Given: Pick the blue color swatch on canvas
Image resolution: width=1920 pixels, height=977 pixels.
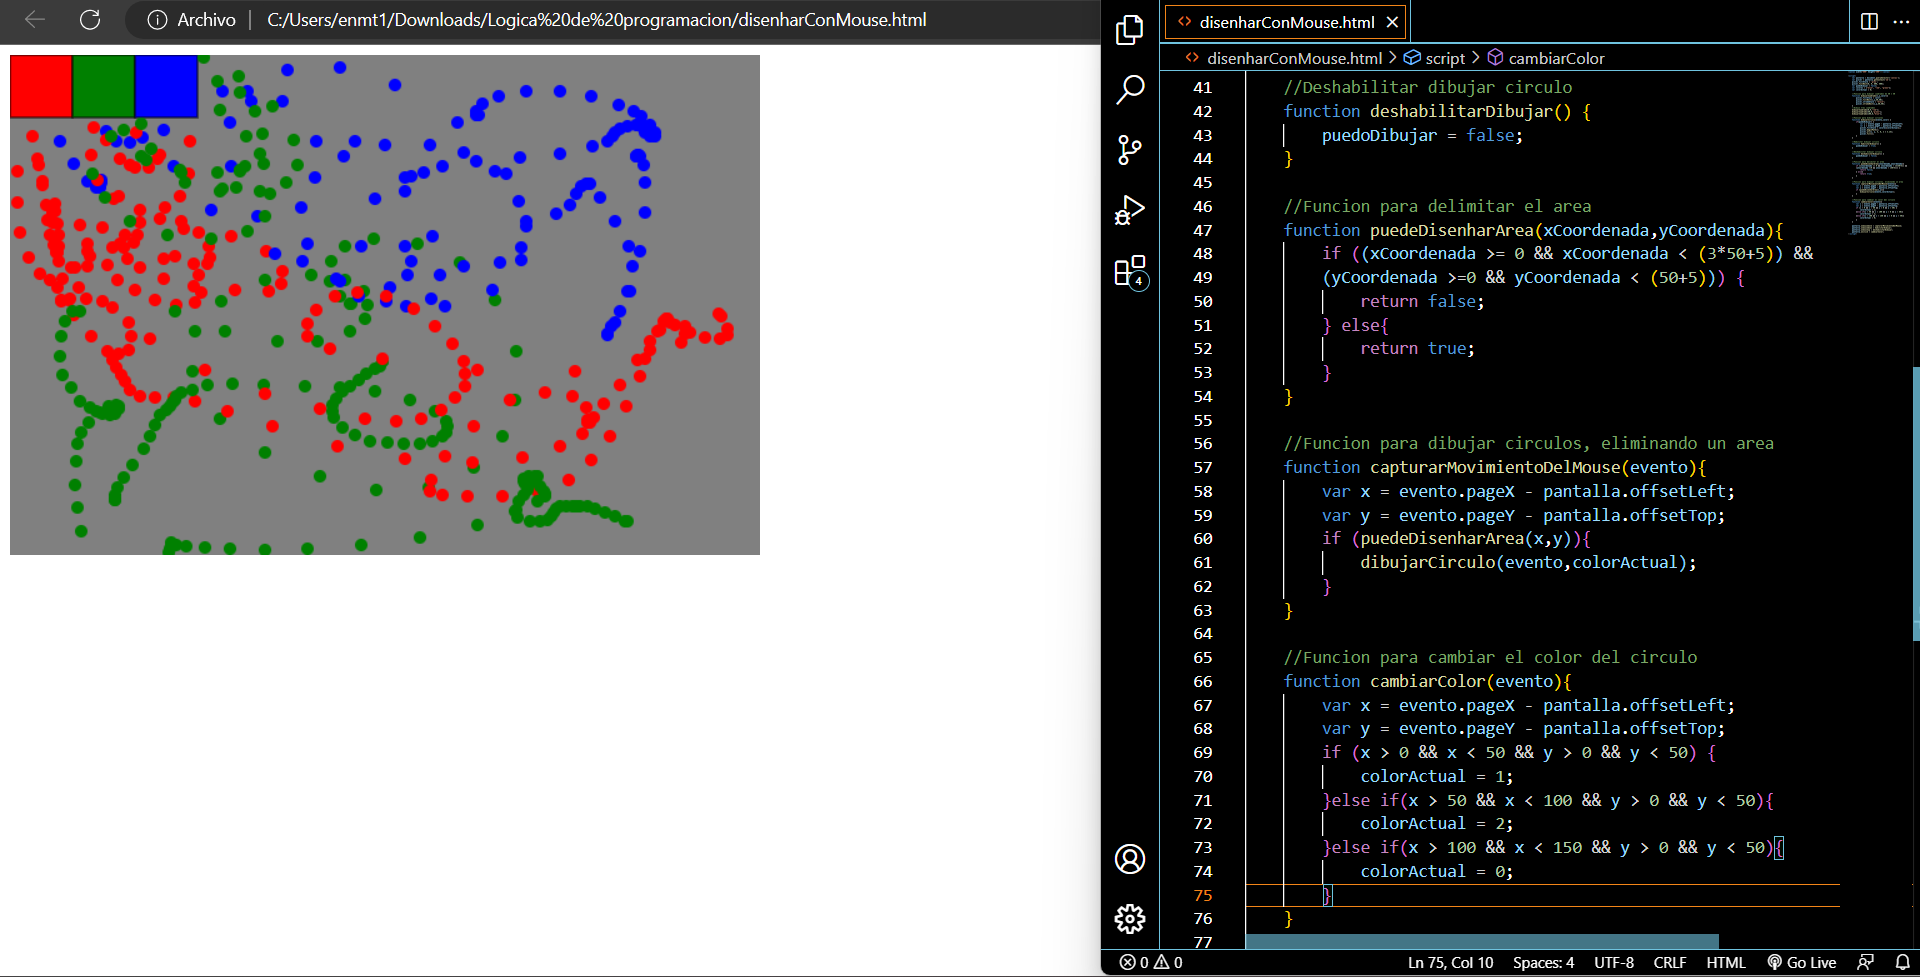Looking at the screenshot, I should [x=166, y=86].
